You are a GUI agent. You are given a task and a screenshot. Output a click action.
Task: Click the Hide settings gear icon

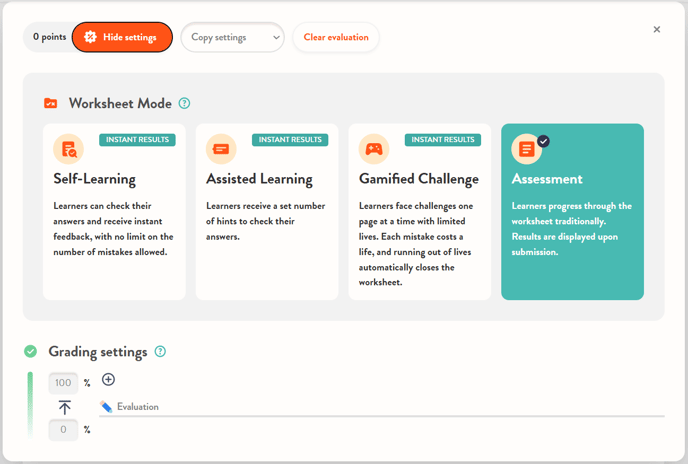click(x=90, y=37)
